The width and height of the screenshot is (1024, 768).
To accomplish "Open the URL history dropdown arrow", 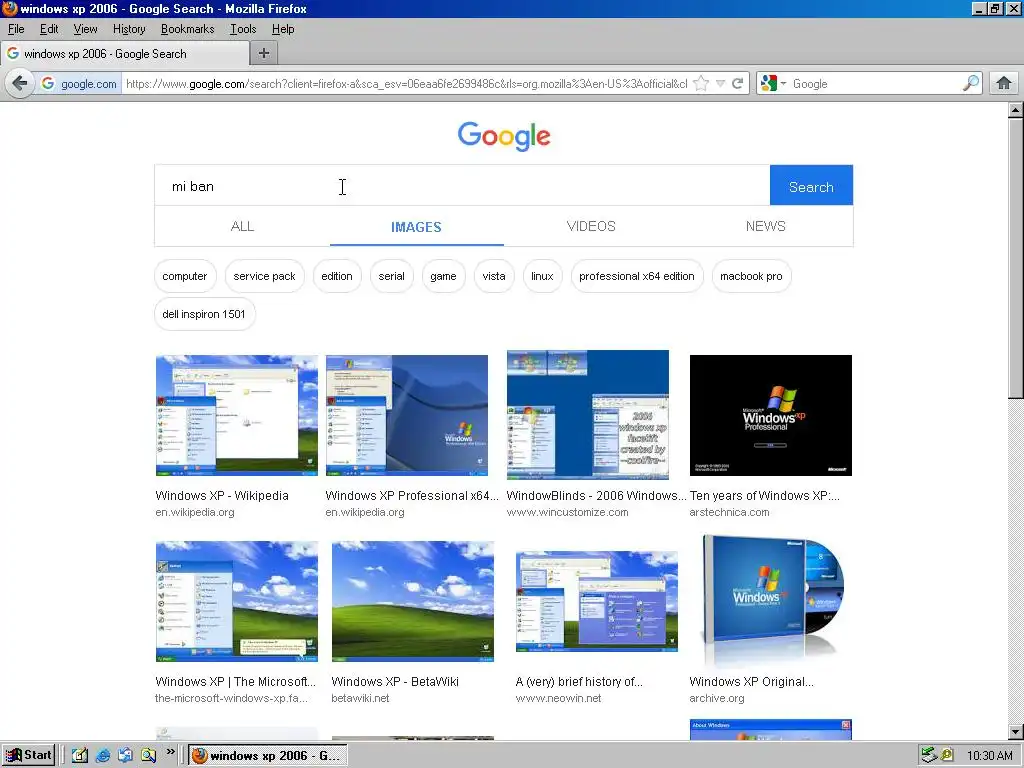I will click(x=720, y=83).
